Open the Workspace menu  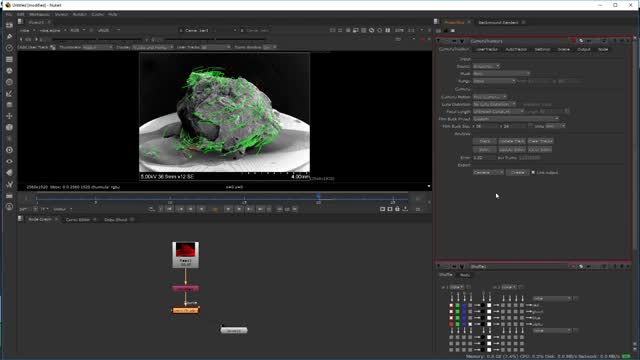[x=39, y=14]
